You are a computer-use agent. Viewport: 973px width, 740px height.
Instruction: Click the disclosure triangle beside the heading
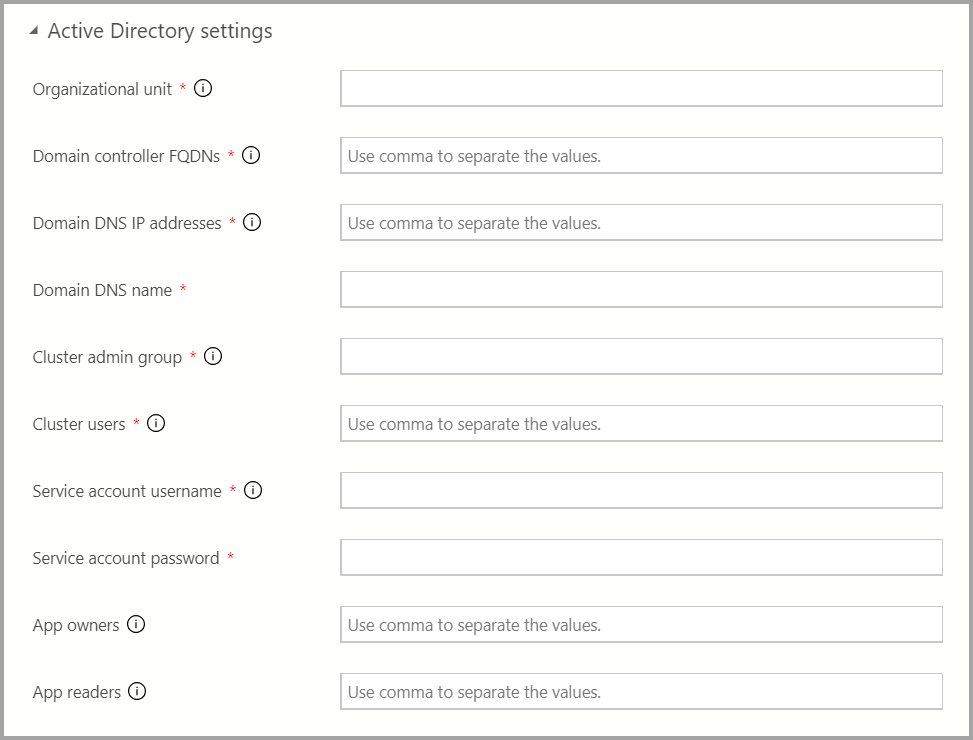coord(34,30)
